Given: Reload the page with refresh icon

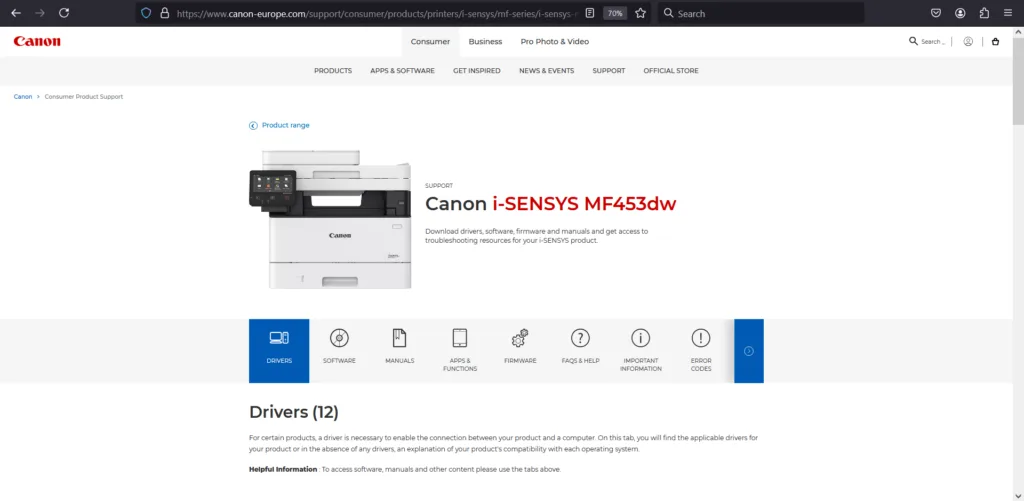Looking at the screenshot, I should point(64,13).
